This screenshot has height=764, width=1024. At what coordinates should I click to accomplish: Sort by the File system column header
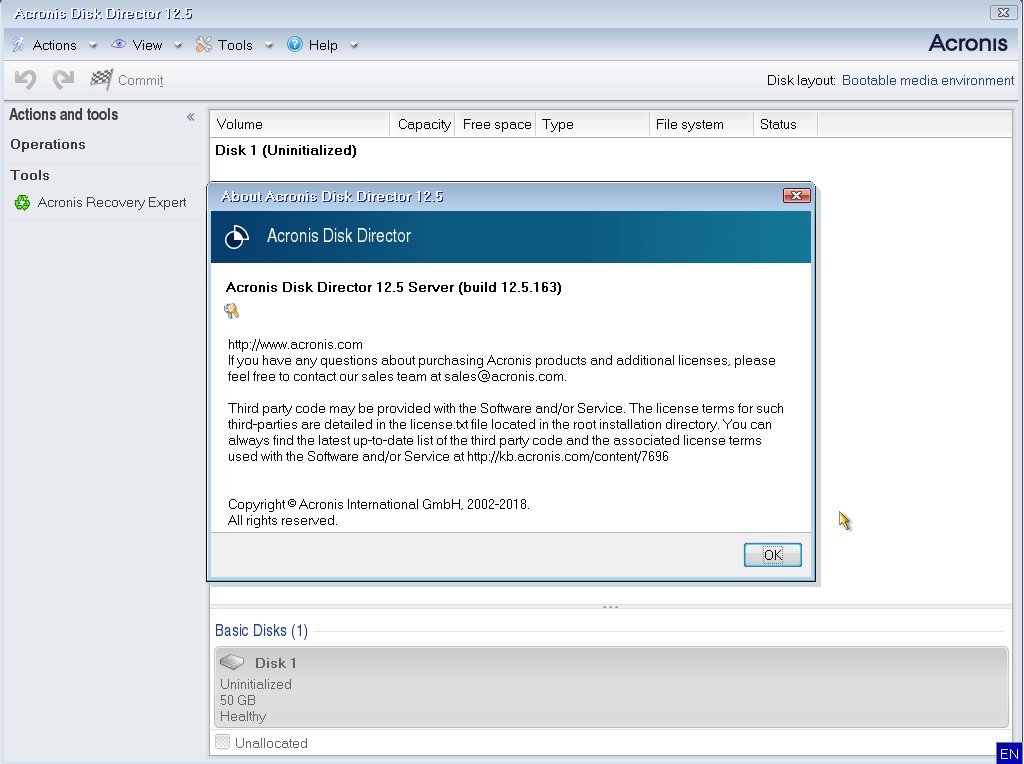pyautogui.click(x=701, y=124)
